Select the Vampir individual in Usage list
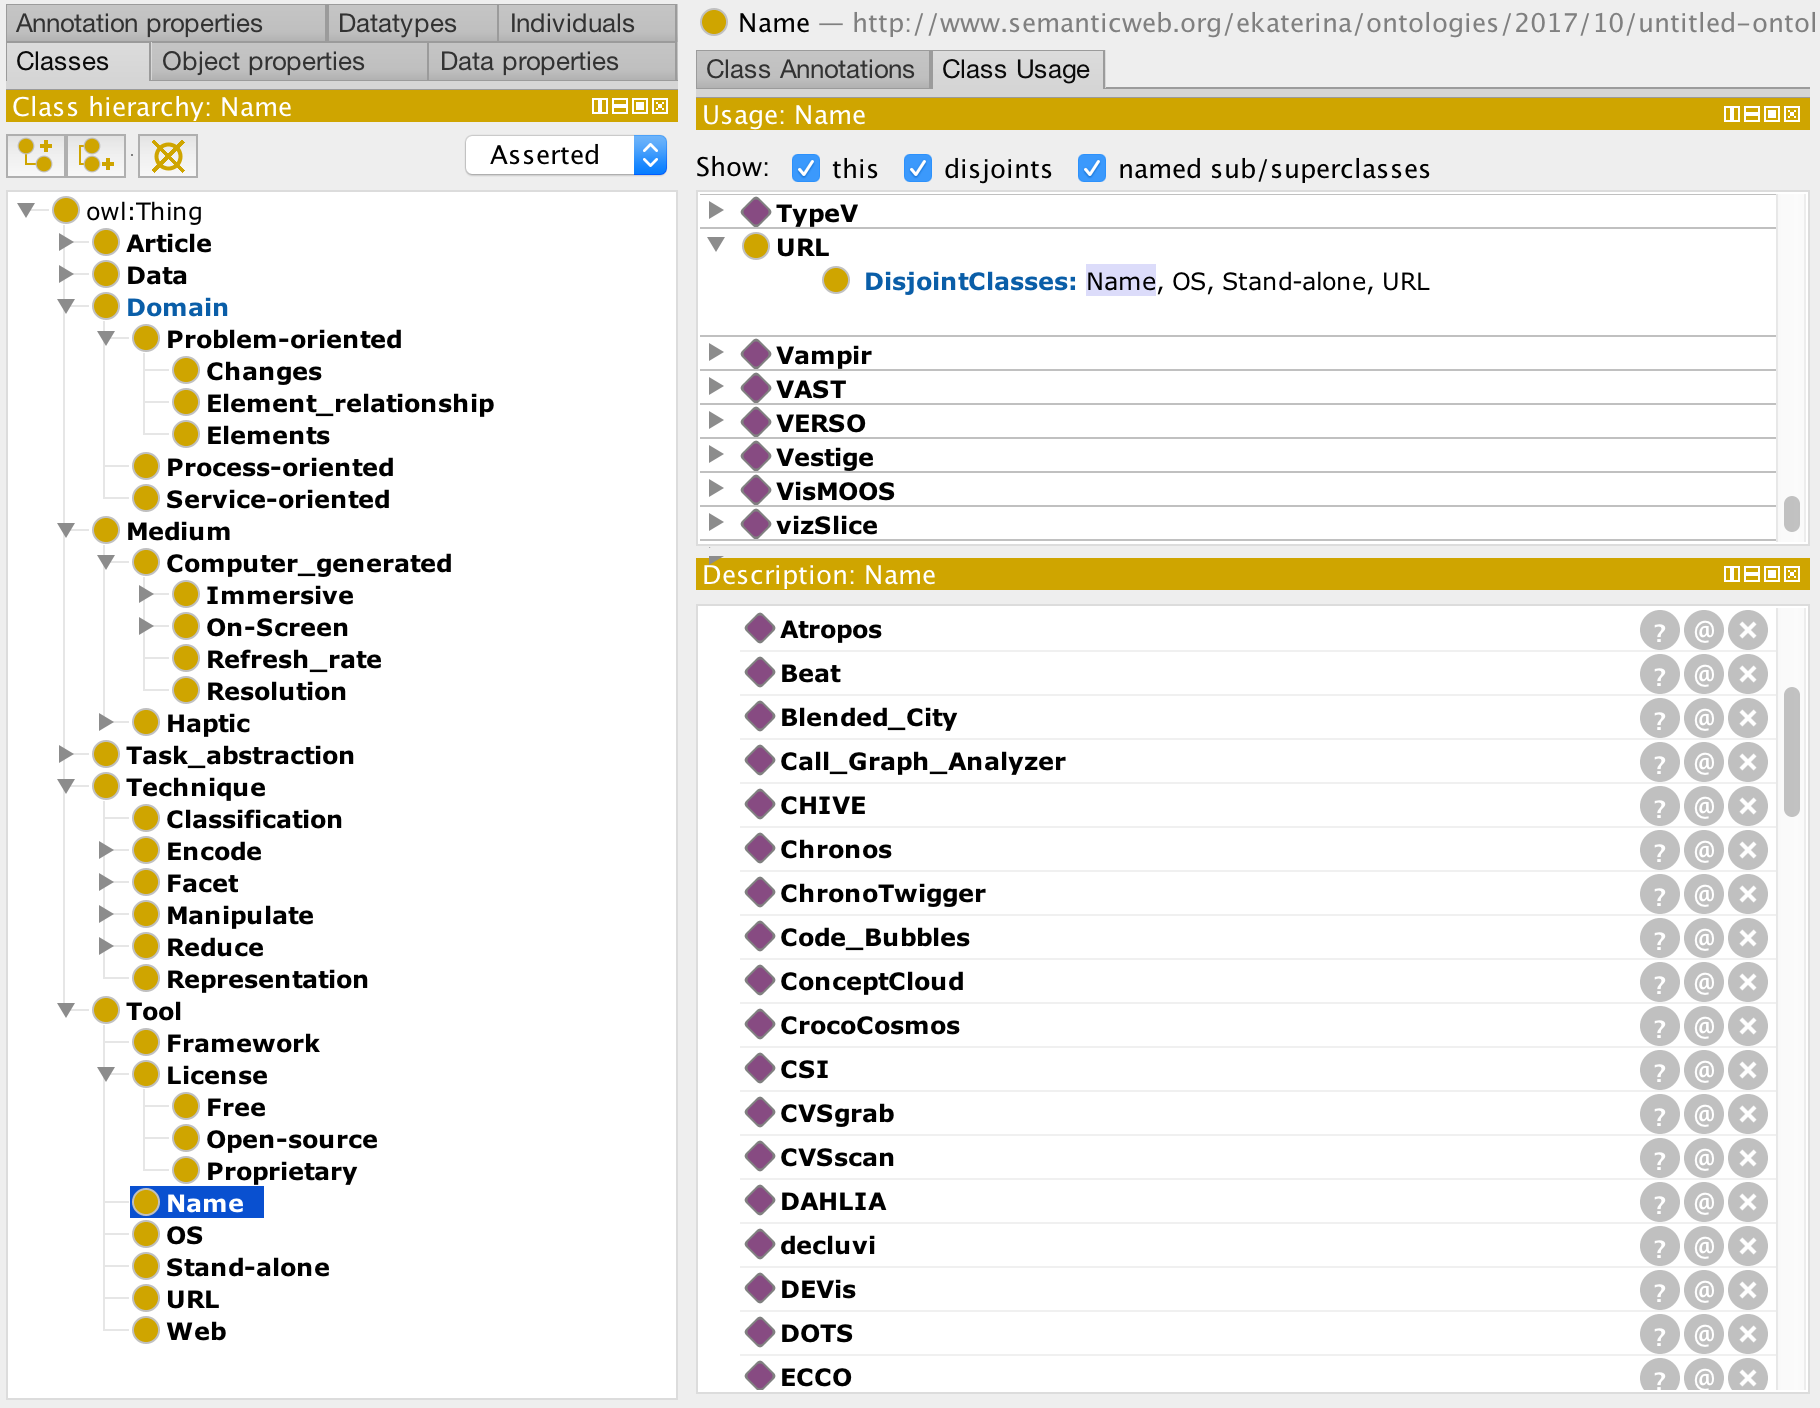Screen dimensions: 1820x1408 [823, 356]
